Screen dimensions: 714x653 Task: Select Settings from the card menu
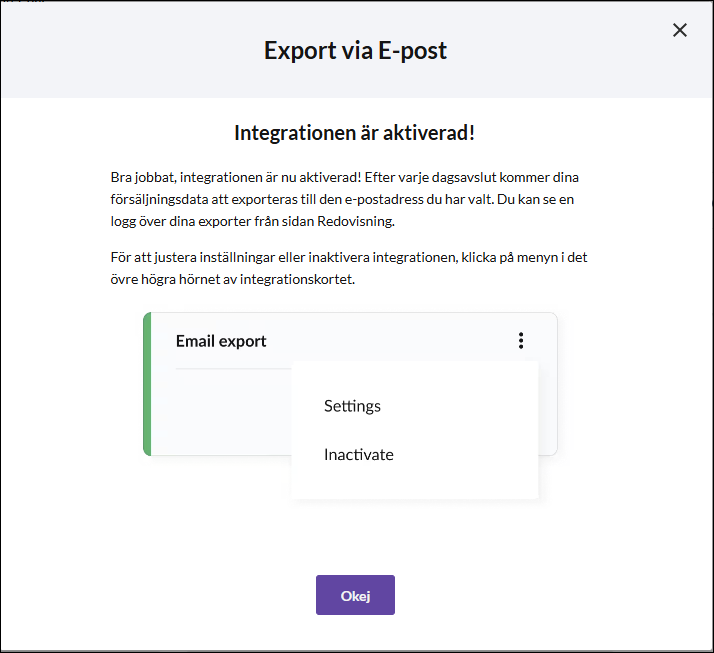coord(352,406)
